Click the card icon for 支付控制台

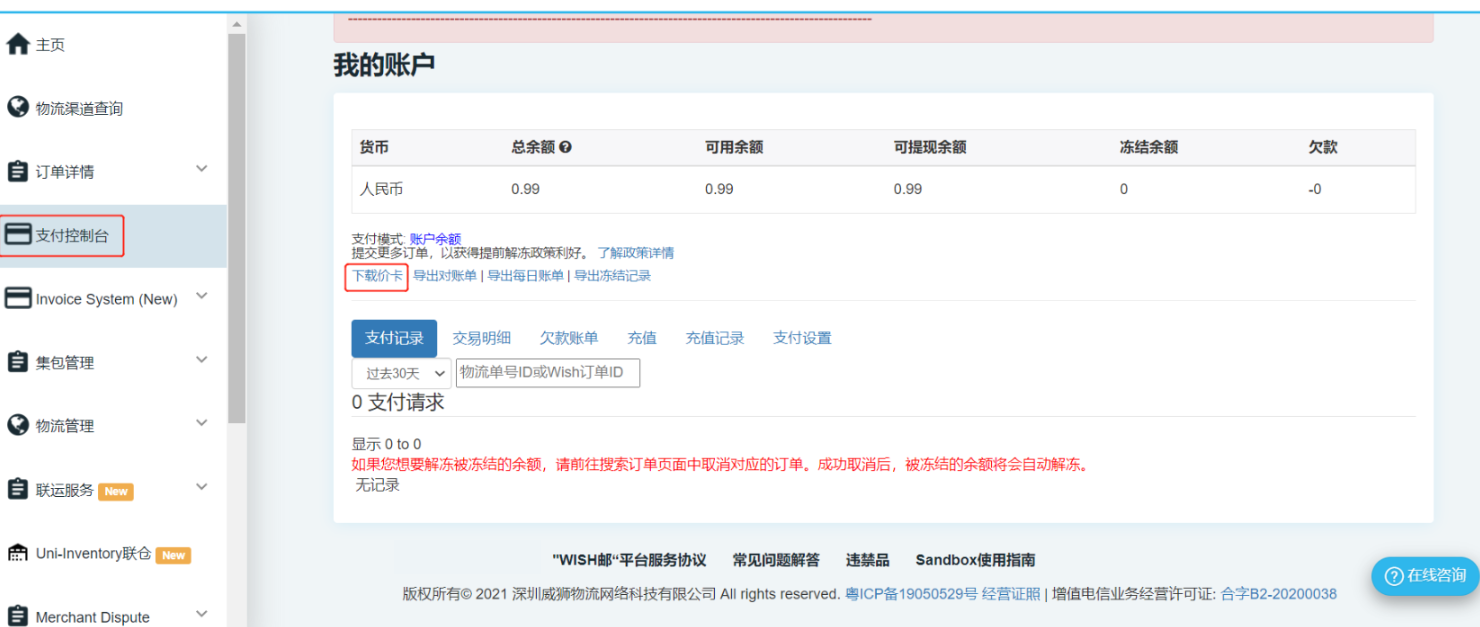click(x=18, y=235)
